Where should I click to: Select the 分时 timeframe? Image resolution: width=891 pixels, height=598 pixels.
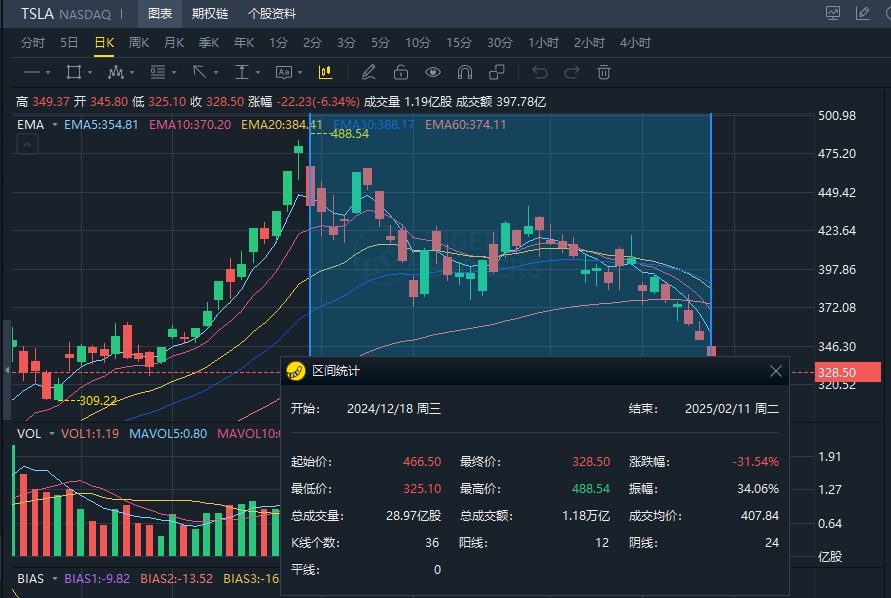tap(32, 43)
